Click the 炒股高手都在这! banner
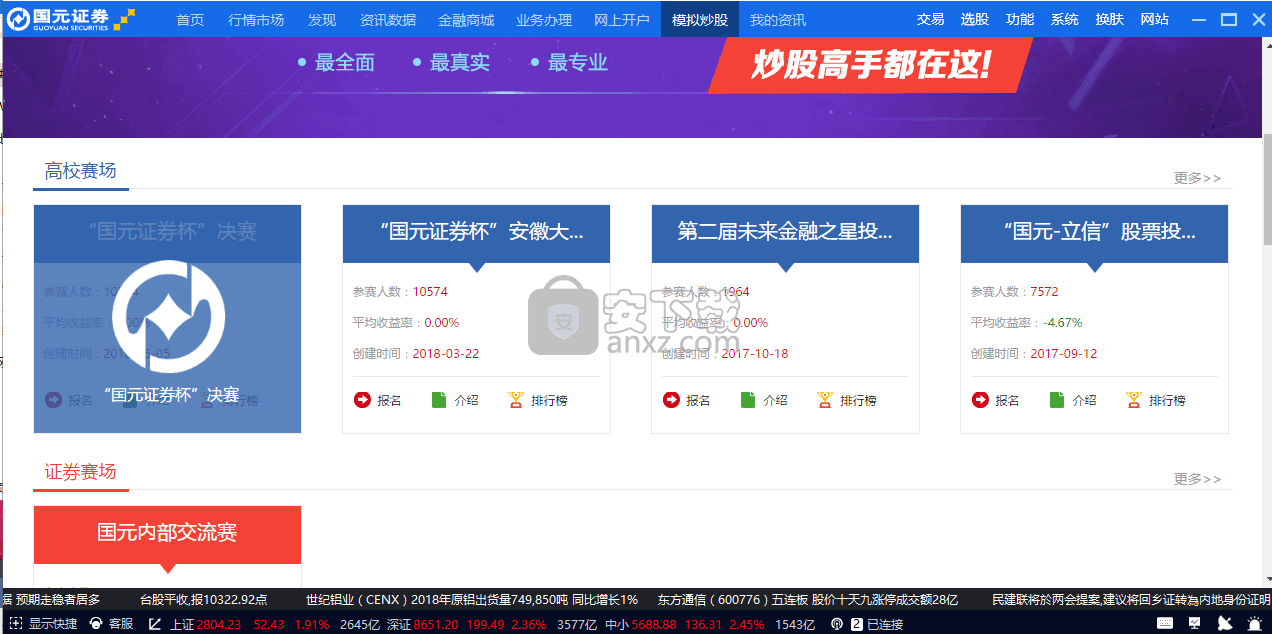The height and width of the screenshot is (634, 1272). 870,66
